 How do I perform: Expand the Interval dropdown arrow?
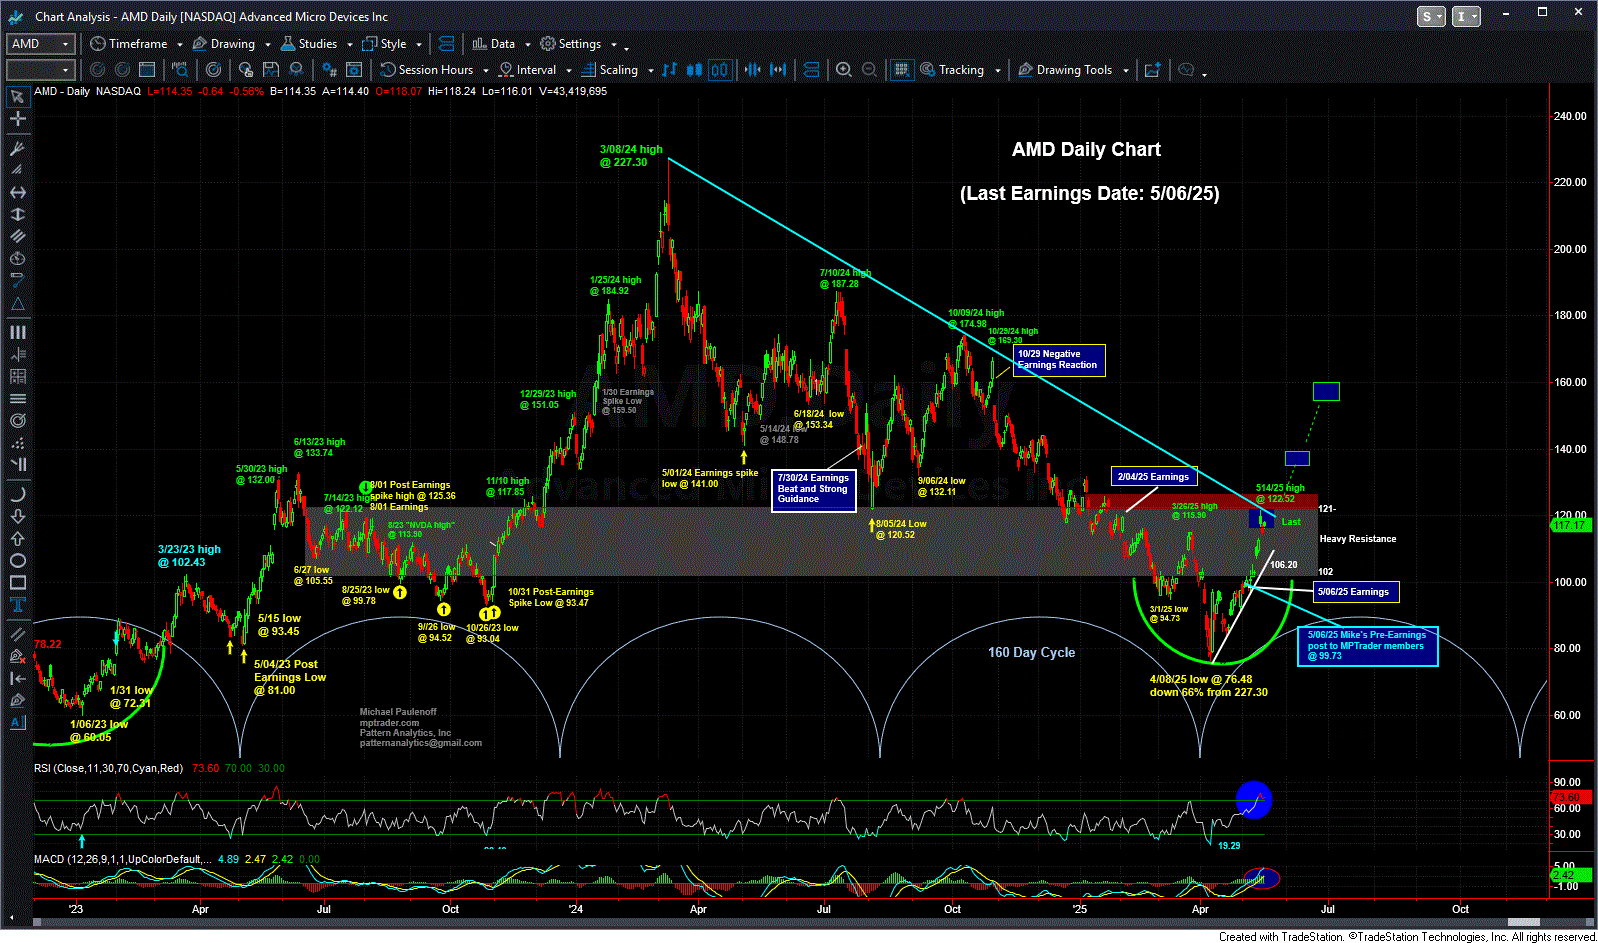[569, 71]
